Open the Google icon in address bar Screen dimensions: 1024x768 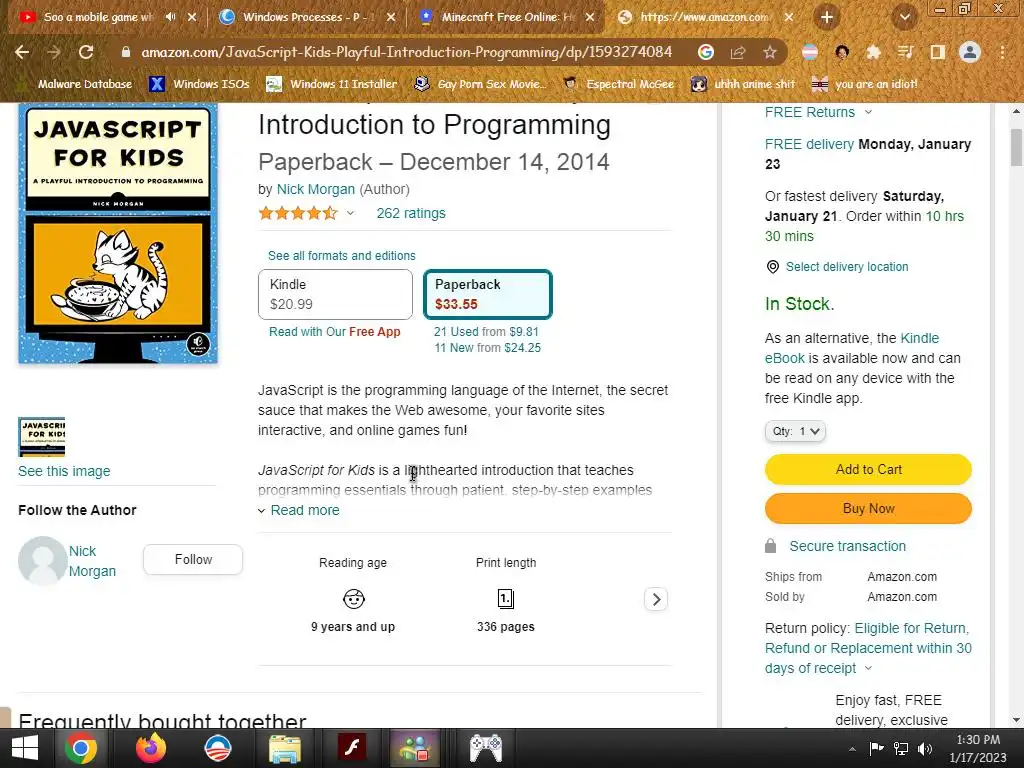(705, 52)
